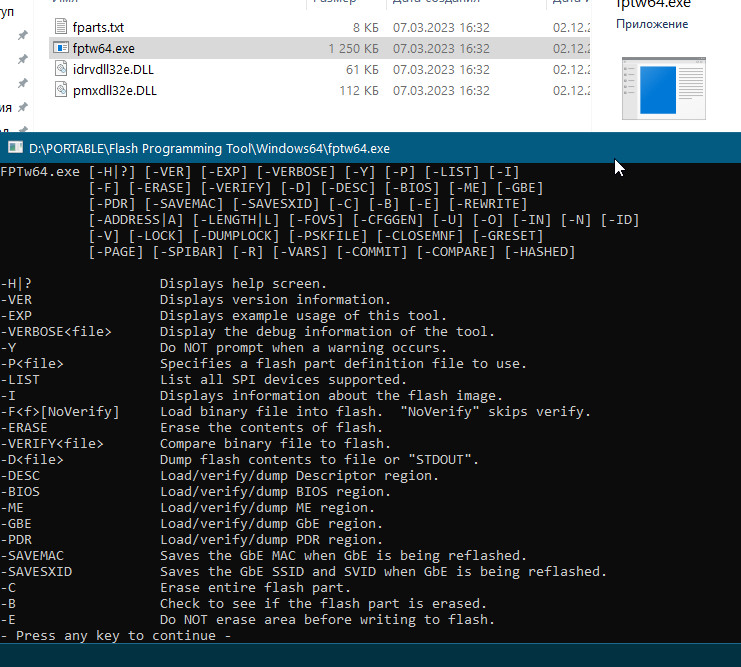
Task: Select the file name fptw64.exe
Action: point(103,48)
